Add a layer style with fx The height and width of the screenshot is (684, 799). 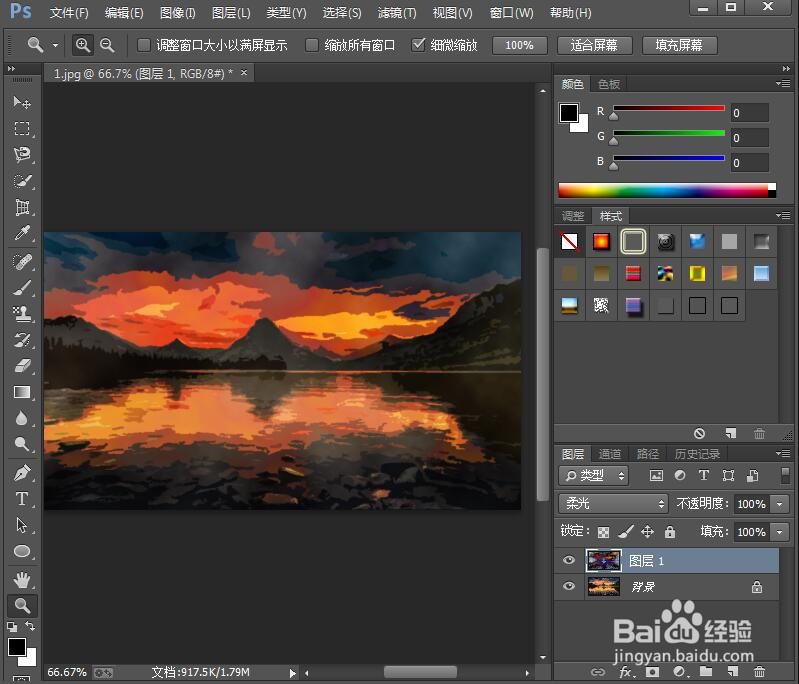click(626, 672)
